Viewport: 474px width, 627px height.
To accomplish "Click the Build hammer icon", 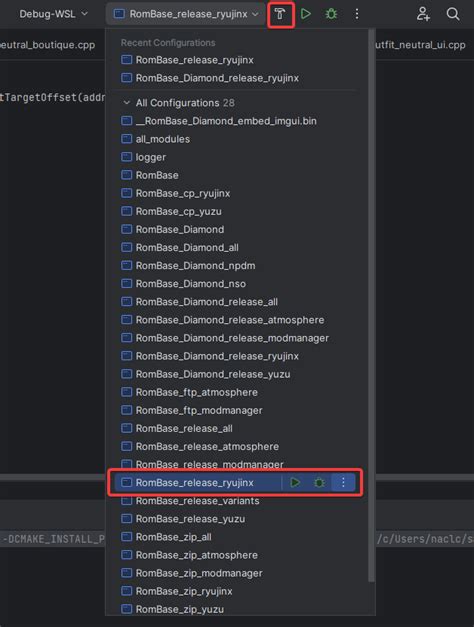I will pos(280,14).
